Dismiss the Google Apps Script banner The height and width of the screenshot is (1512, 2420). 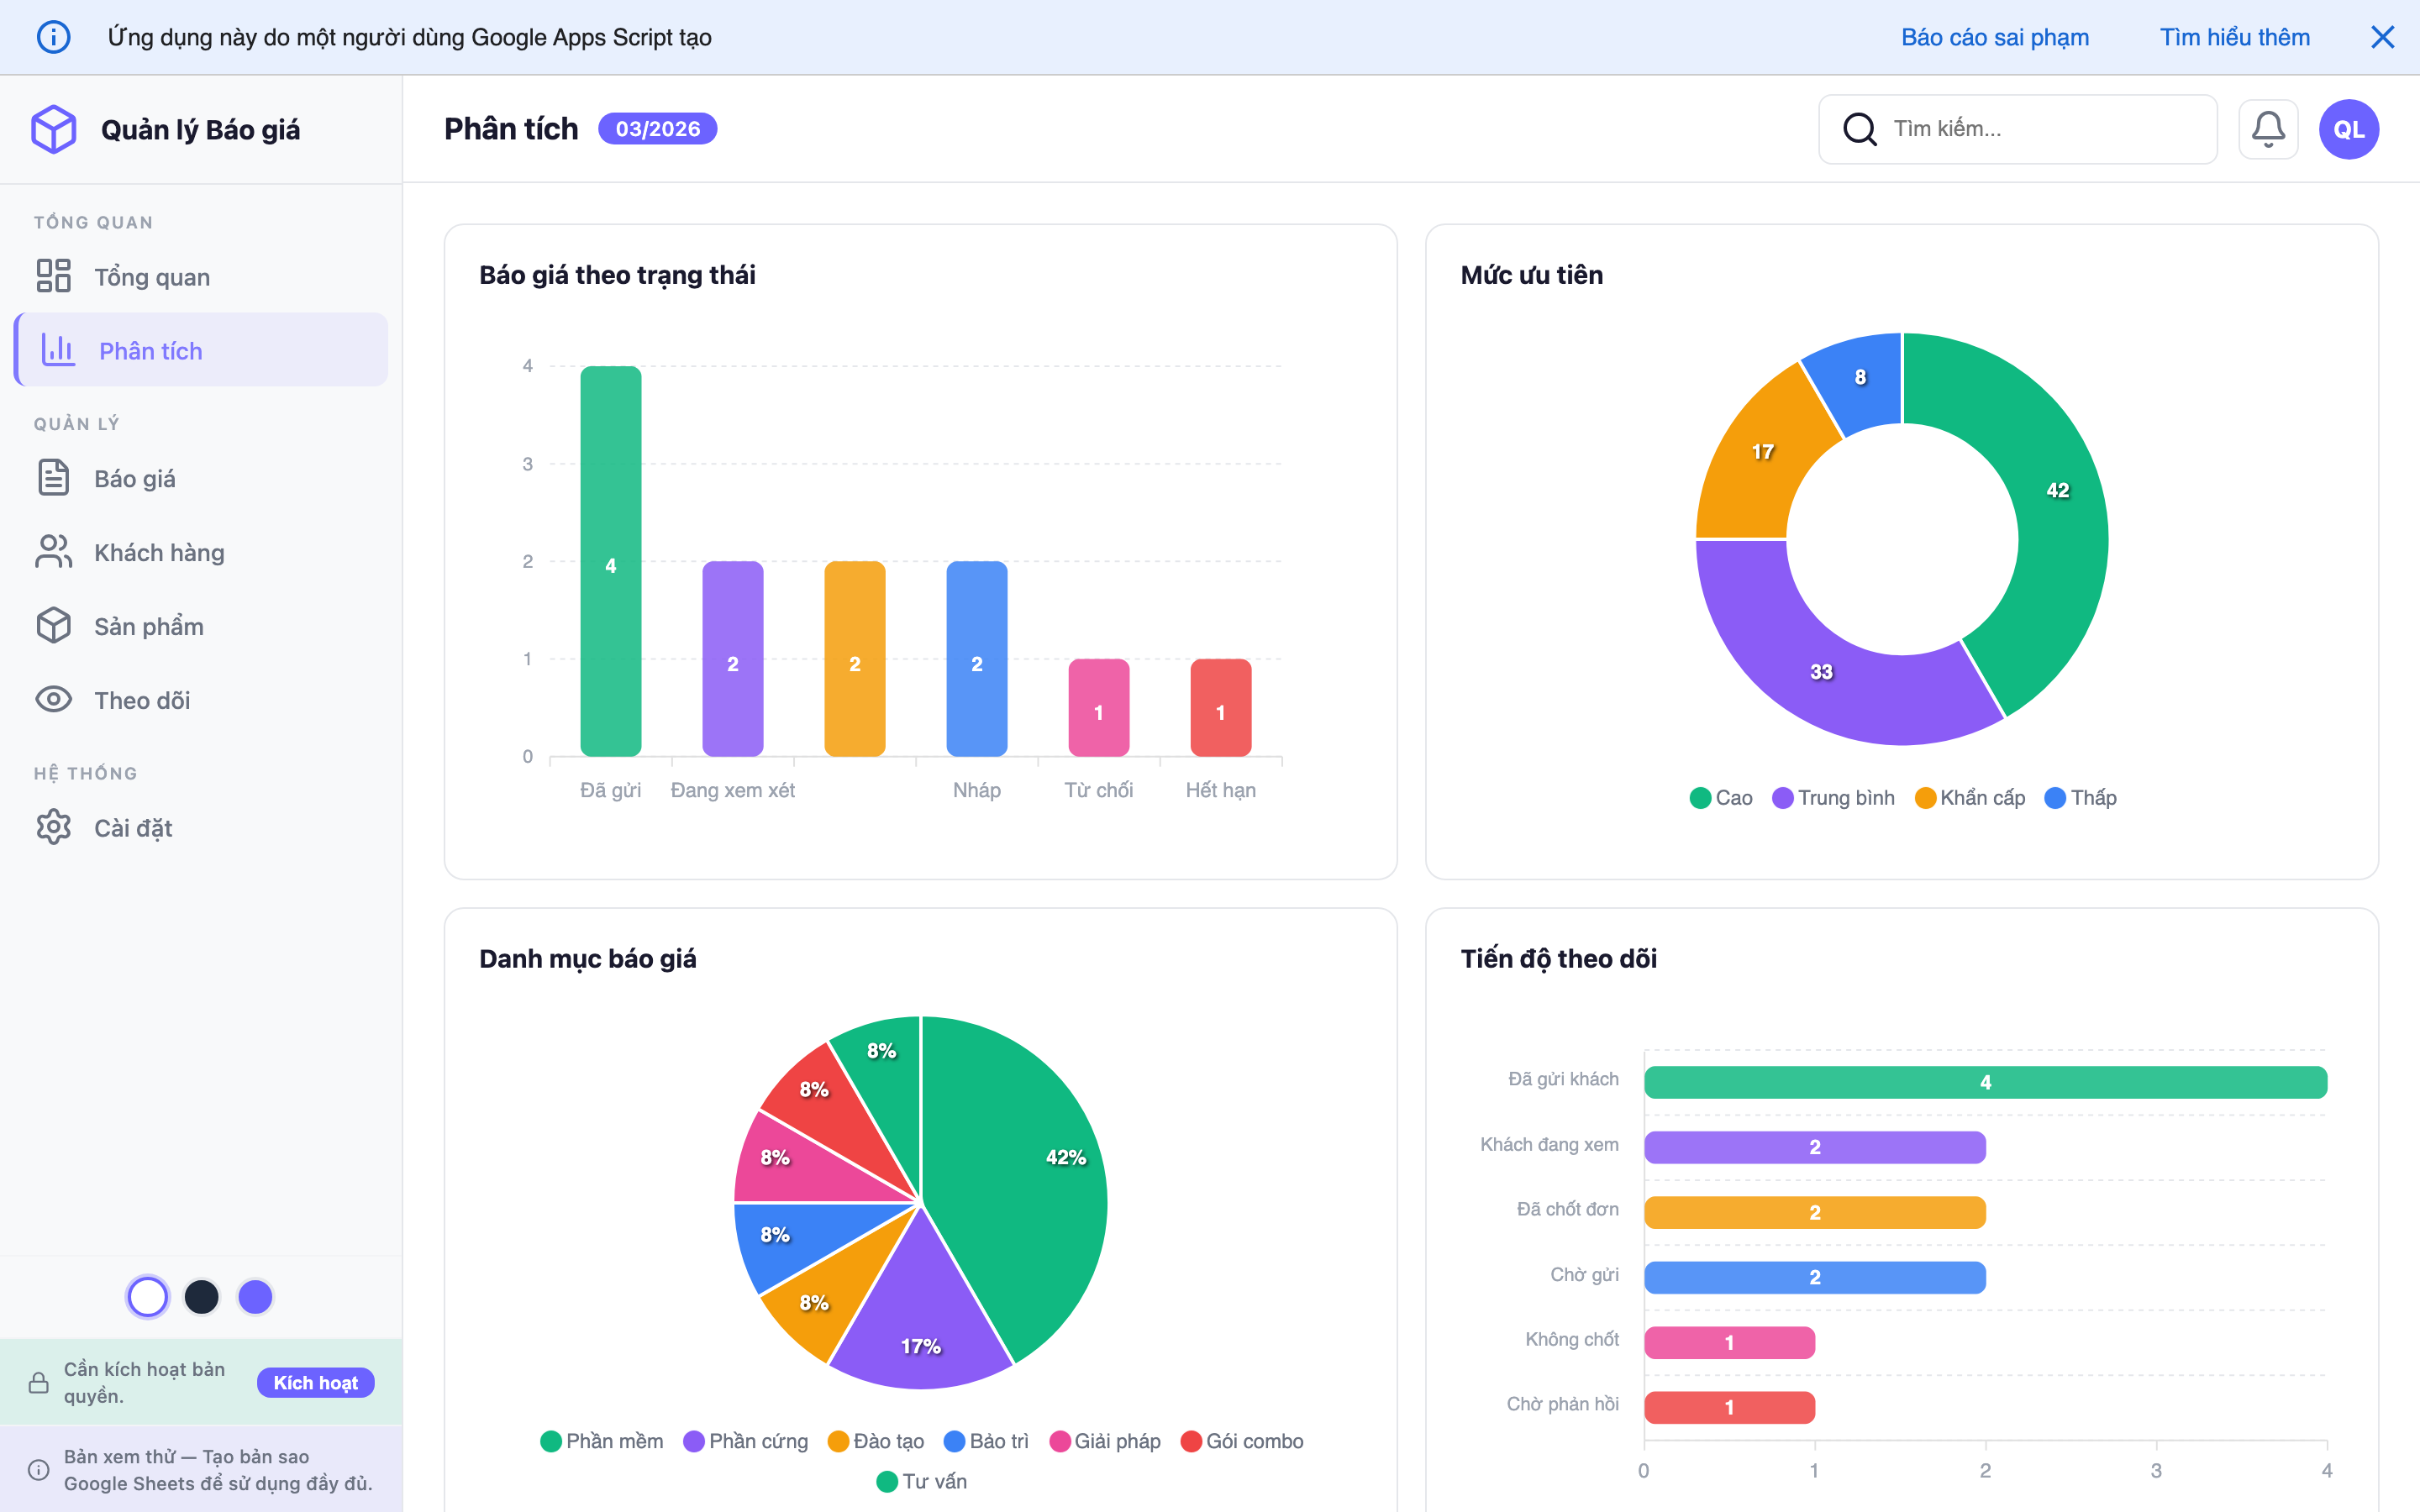[2382, 37]
